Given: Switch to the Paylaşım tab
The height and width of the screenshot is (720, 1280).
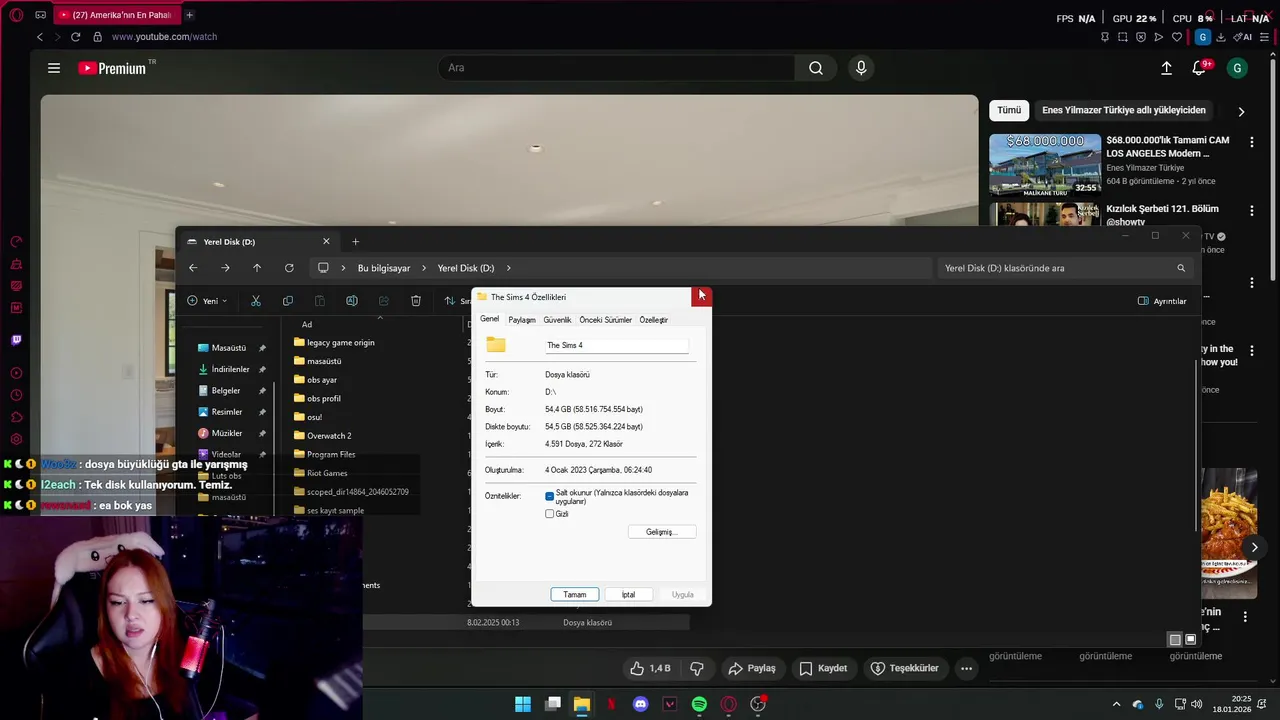Looking at the screenshot, I should [522, 320].
